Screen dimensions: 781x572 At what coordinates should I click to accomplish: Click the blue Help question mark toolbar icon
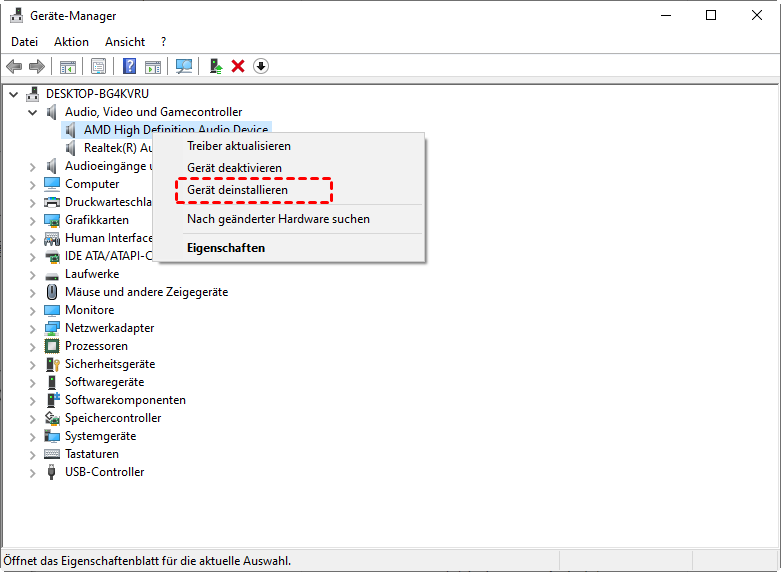tap(129, 66)
